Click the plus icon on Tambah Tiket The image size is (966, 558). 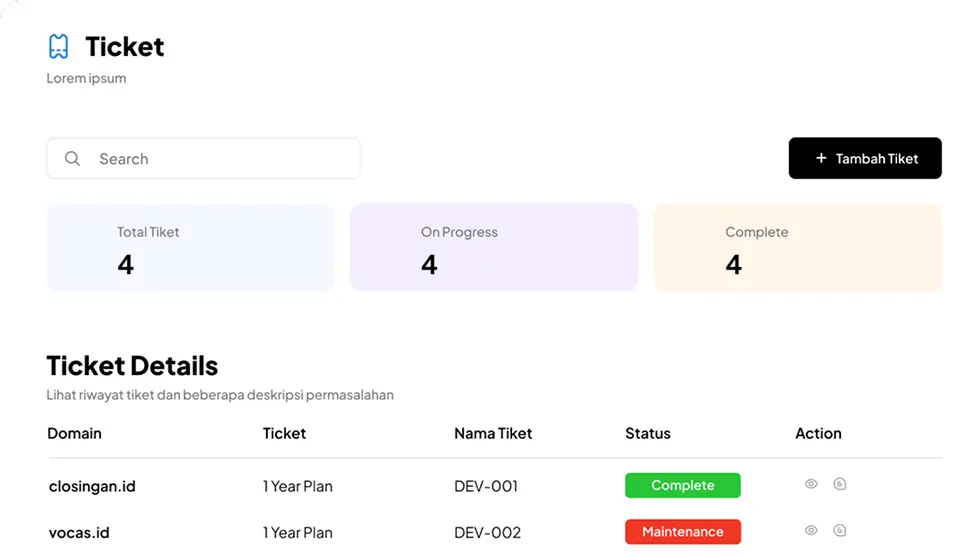pos(821,158)
